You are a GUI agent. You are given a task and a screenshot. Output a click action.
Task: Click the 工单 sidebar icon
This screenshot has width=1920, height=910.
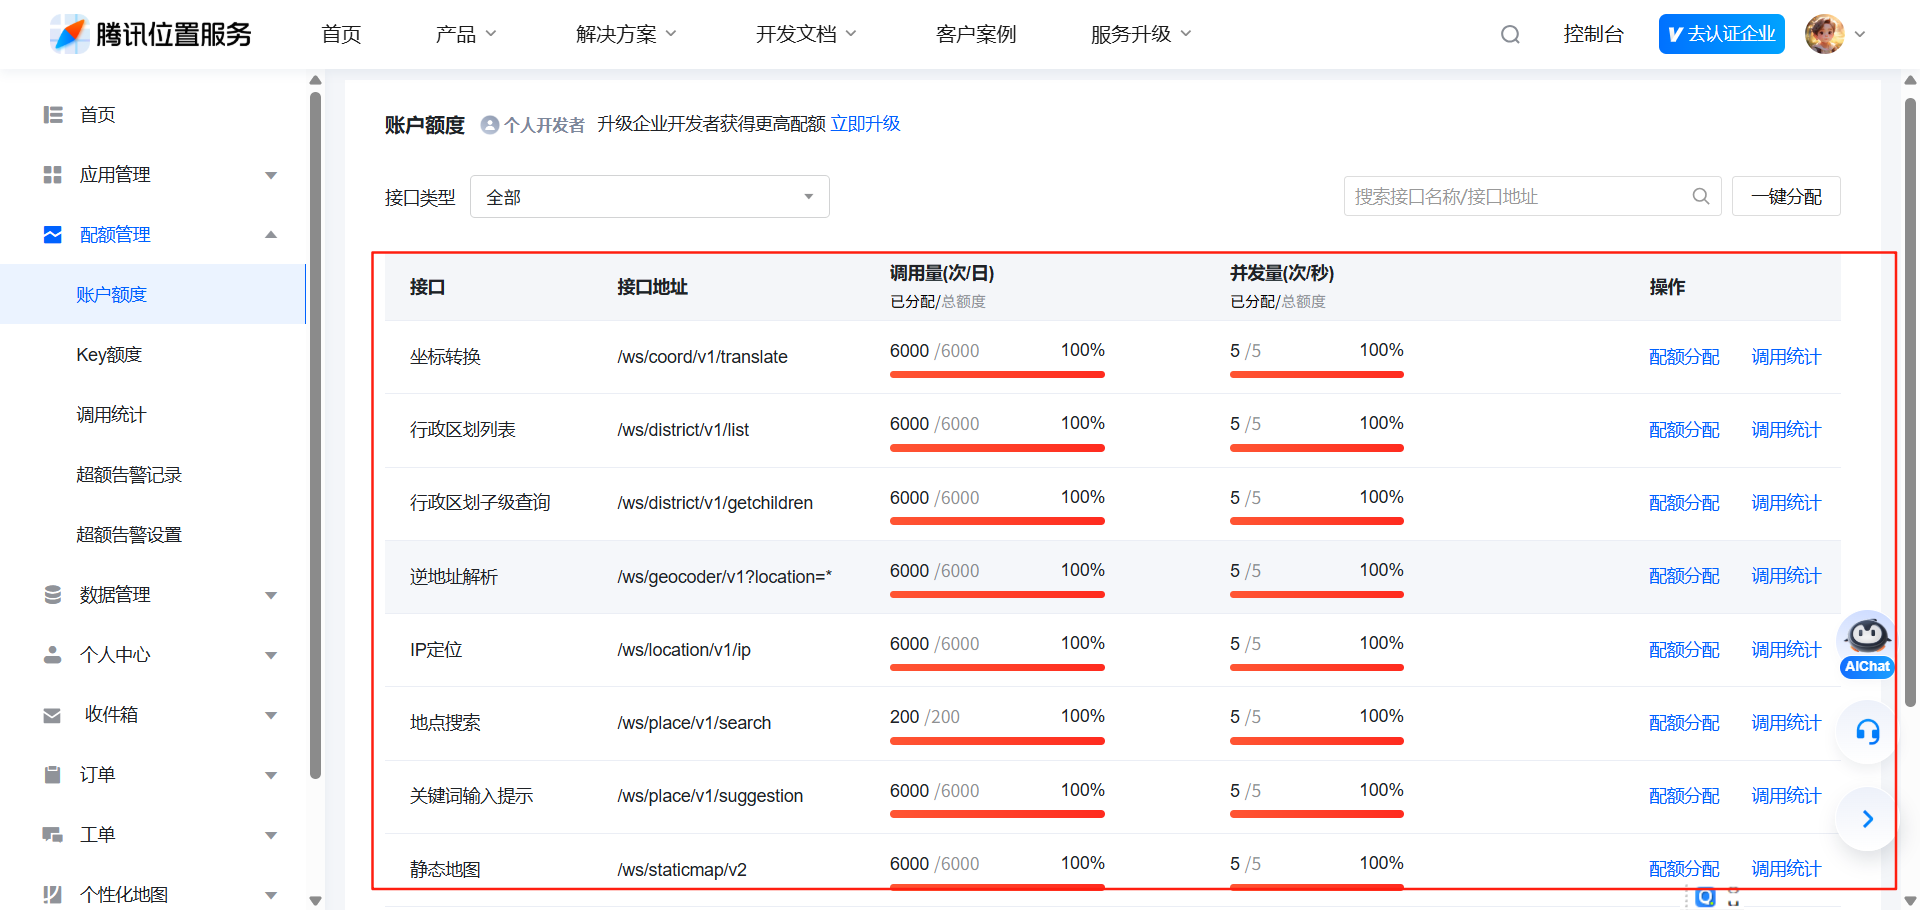coord(53,835)
